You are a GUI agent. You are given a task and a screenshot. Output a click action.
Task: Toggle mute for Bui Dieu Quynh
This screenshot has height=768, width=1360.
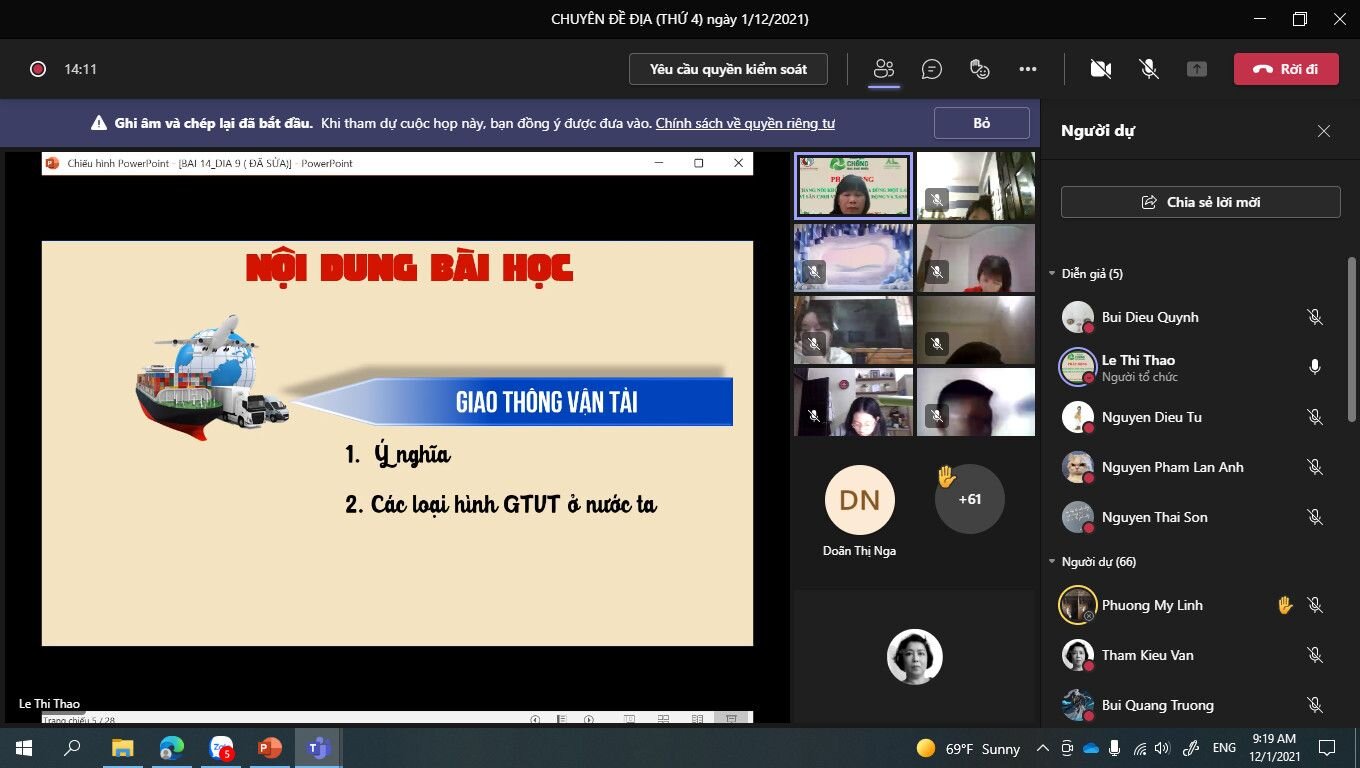point(1315,317)
